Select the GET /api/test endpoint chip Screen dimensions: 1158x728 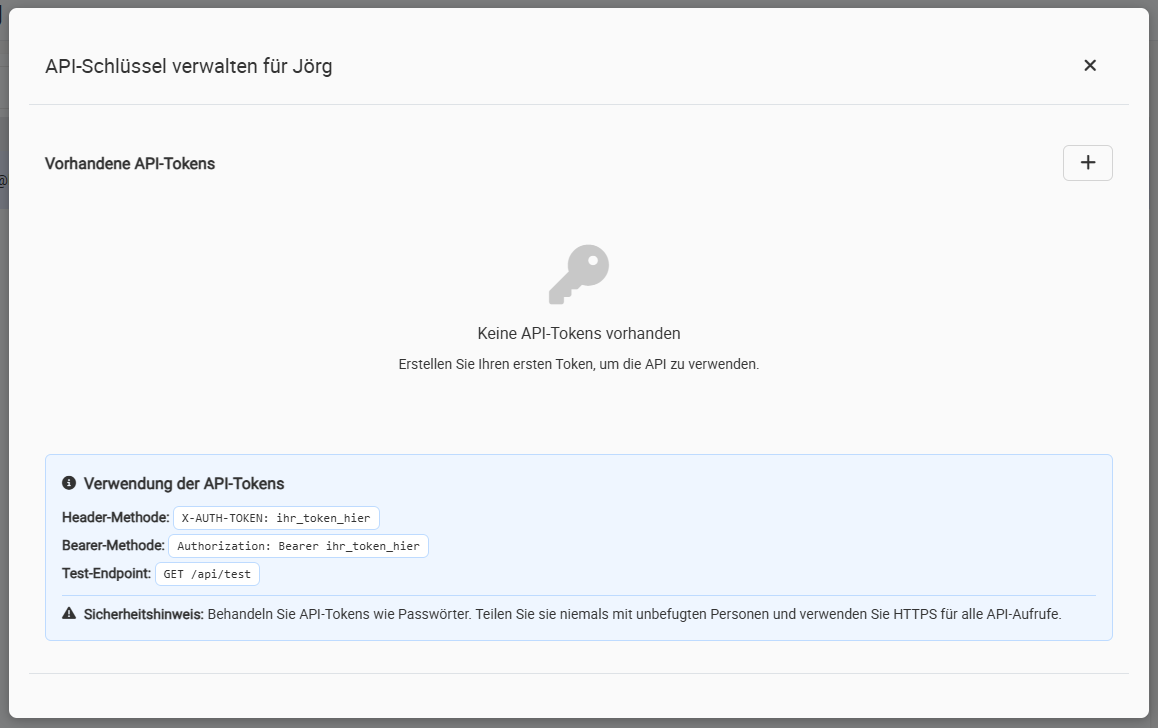pyautogui.click(x=207, y=574)
